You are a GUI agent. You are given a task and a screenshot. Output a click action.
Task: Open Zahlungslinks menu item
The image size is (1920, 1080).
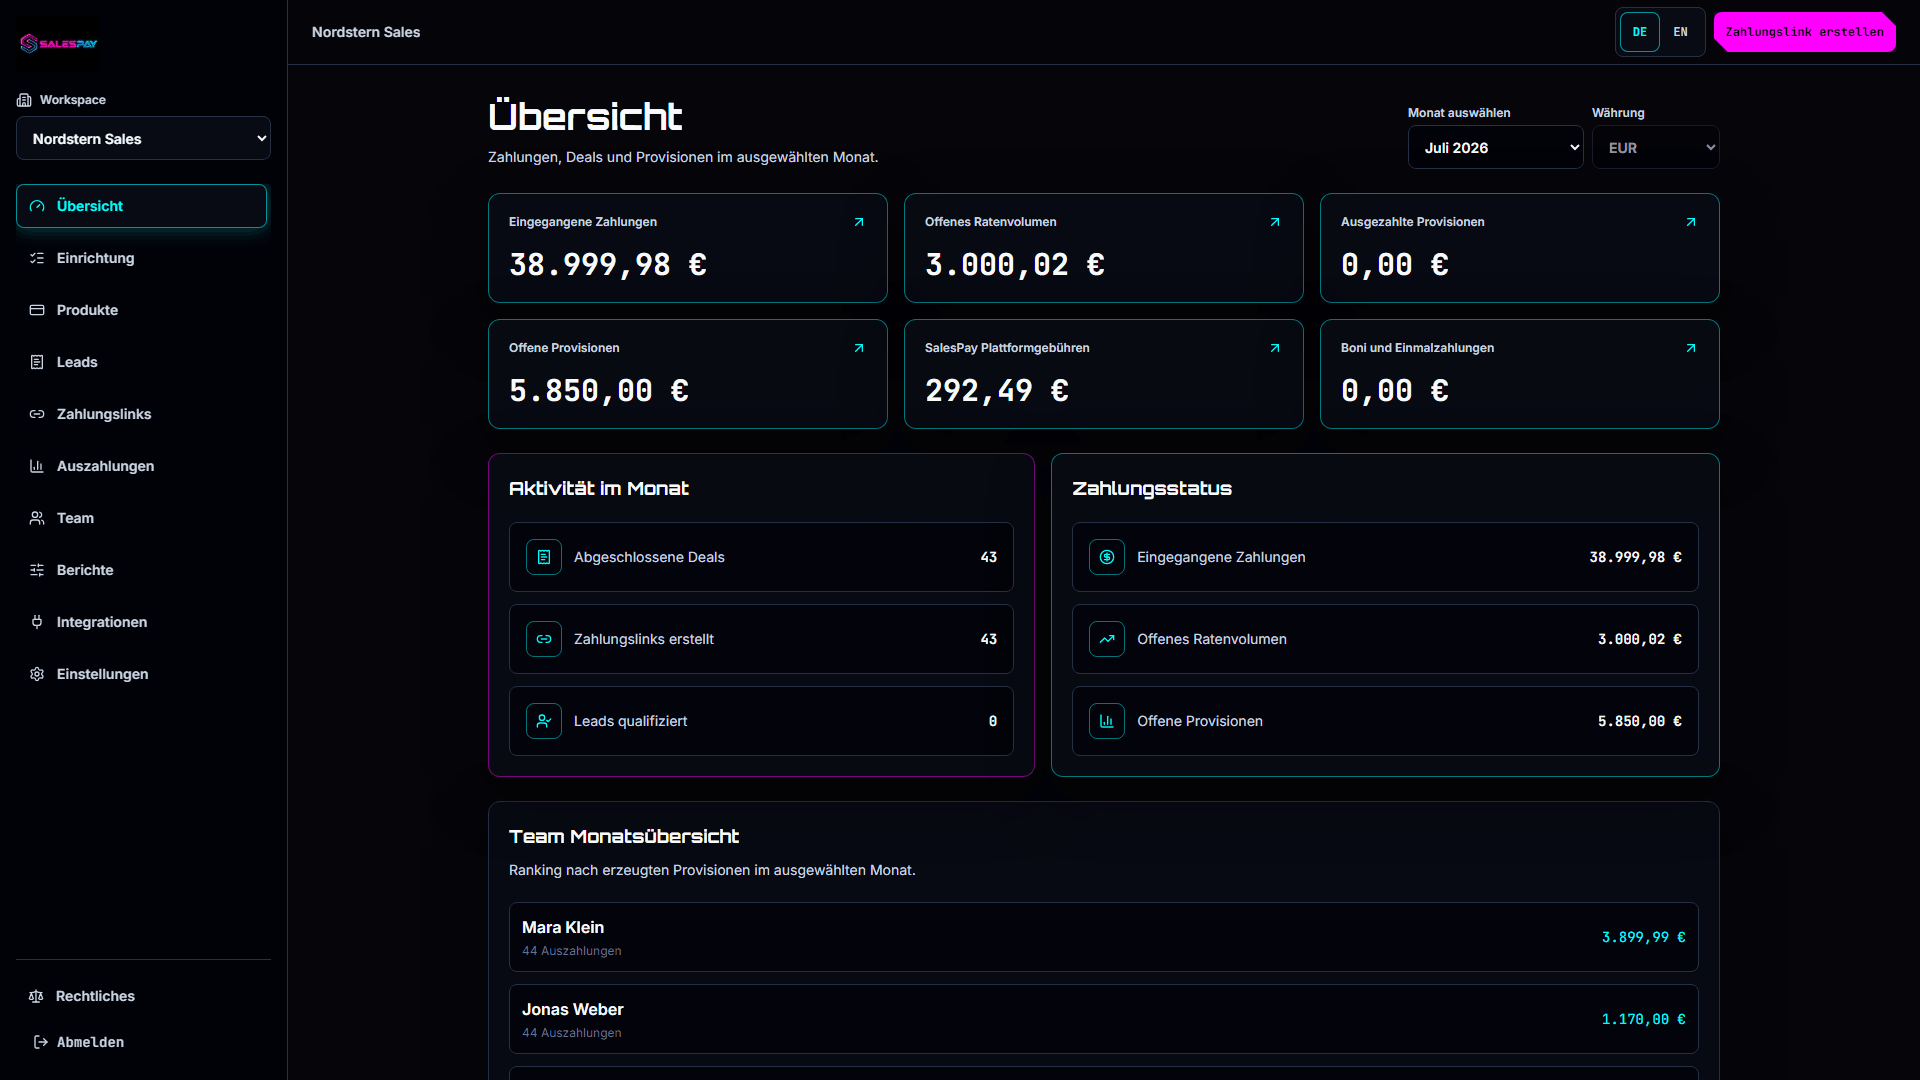point(142,414)
